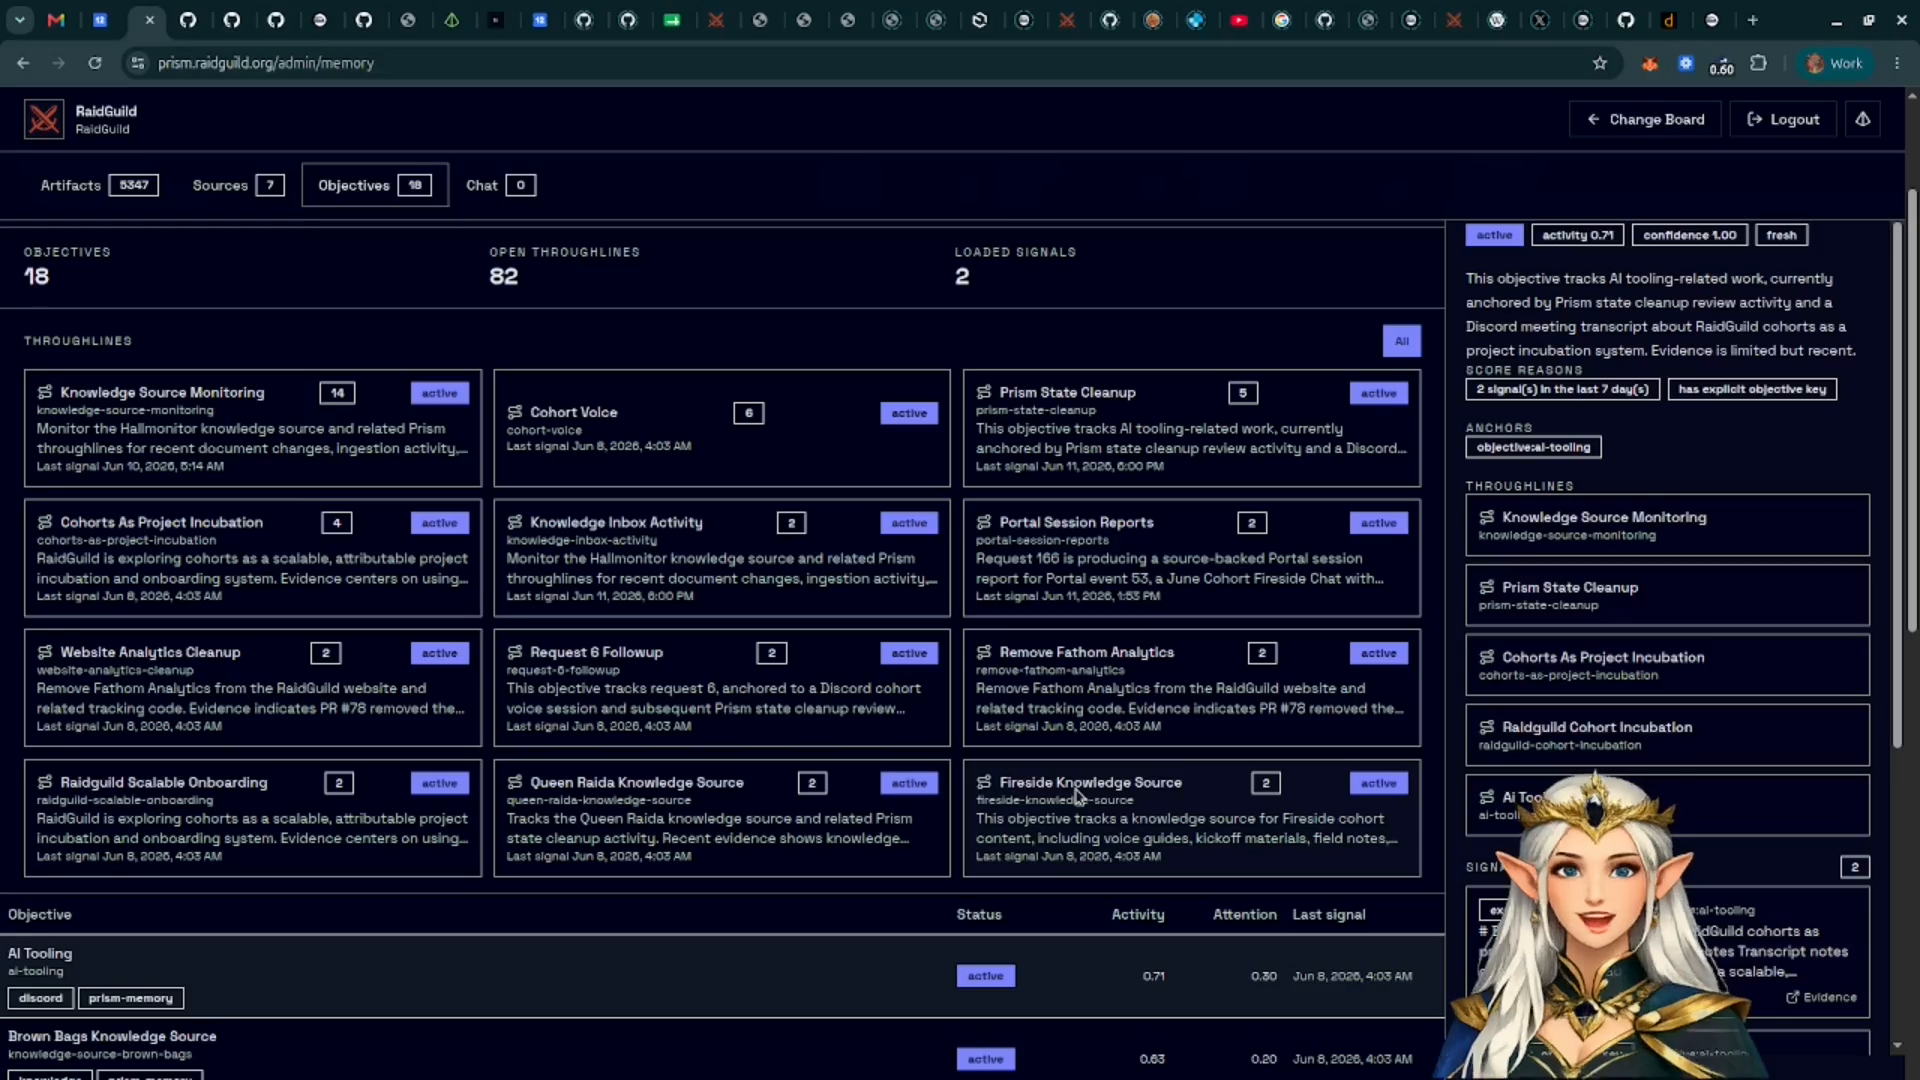Go back to the previous page
Image resolution: width=1920 pixels, height=1080 pixels.
click(x=23, y=63)
